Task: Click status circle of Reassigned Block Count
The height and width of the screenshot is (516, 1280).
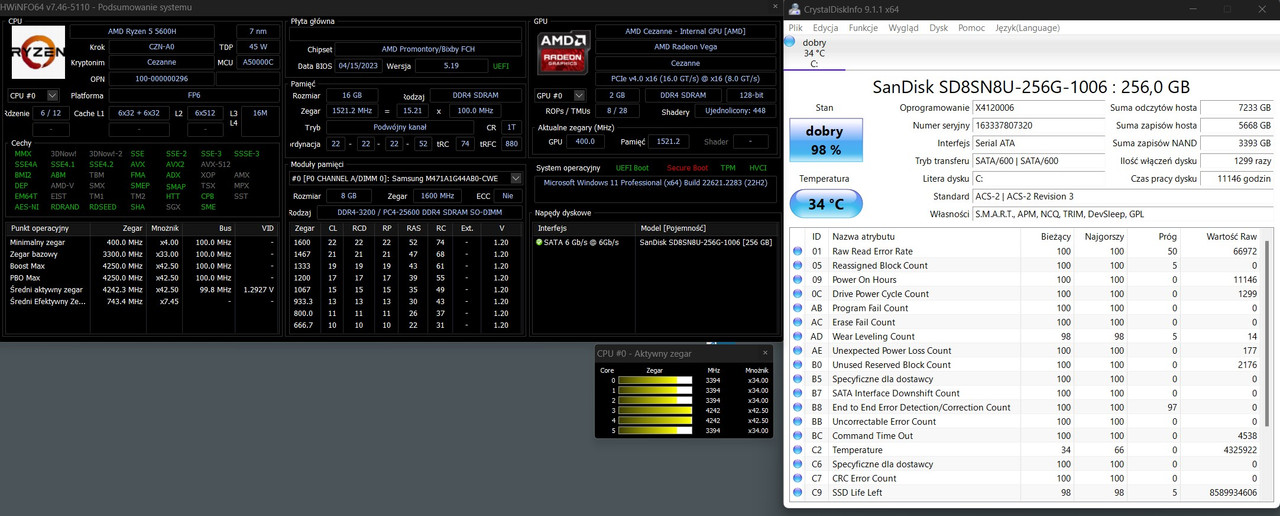Action: (x=798, y=266)
